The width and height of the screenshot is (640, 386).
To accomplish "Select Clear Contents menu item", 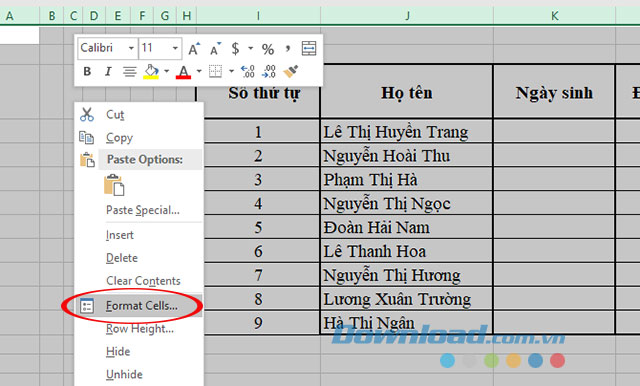I will pos(139,281).
